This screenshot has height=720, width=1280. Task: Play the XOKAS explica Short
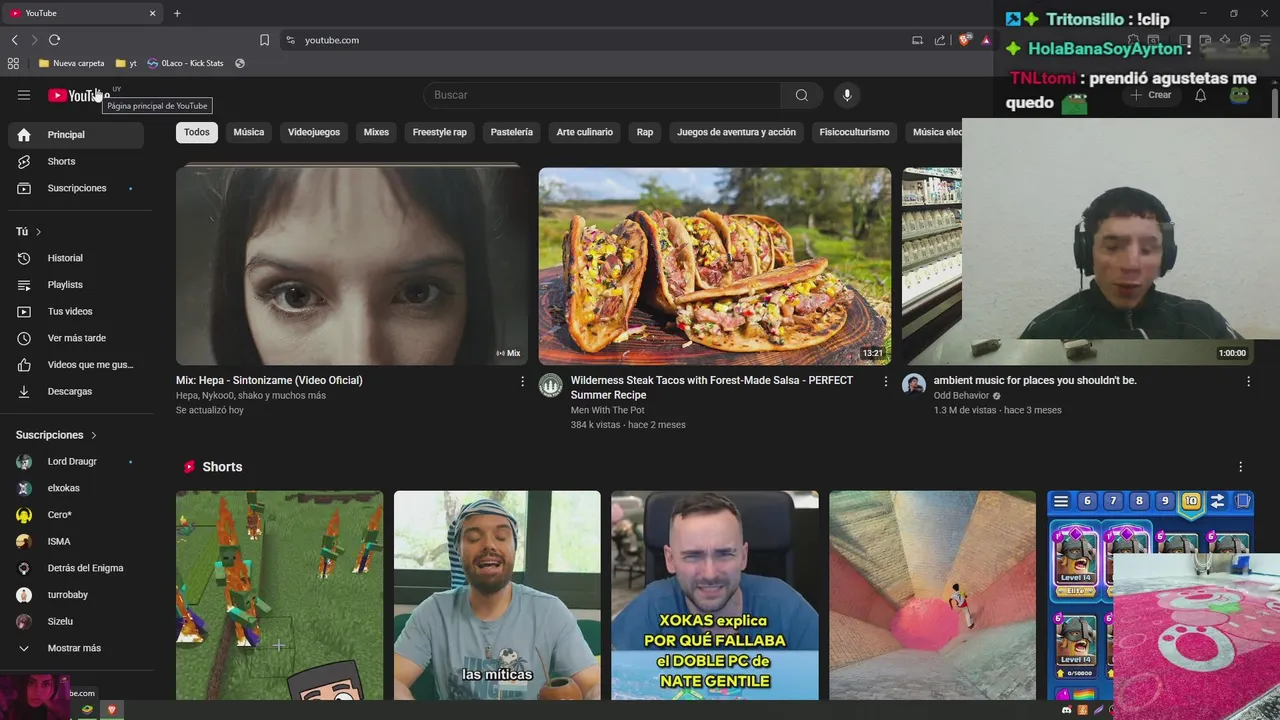pos(715,595)
